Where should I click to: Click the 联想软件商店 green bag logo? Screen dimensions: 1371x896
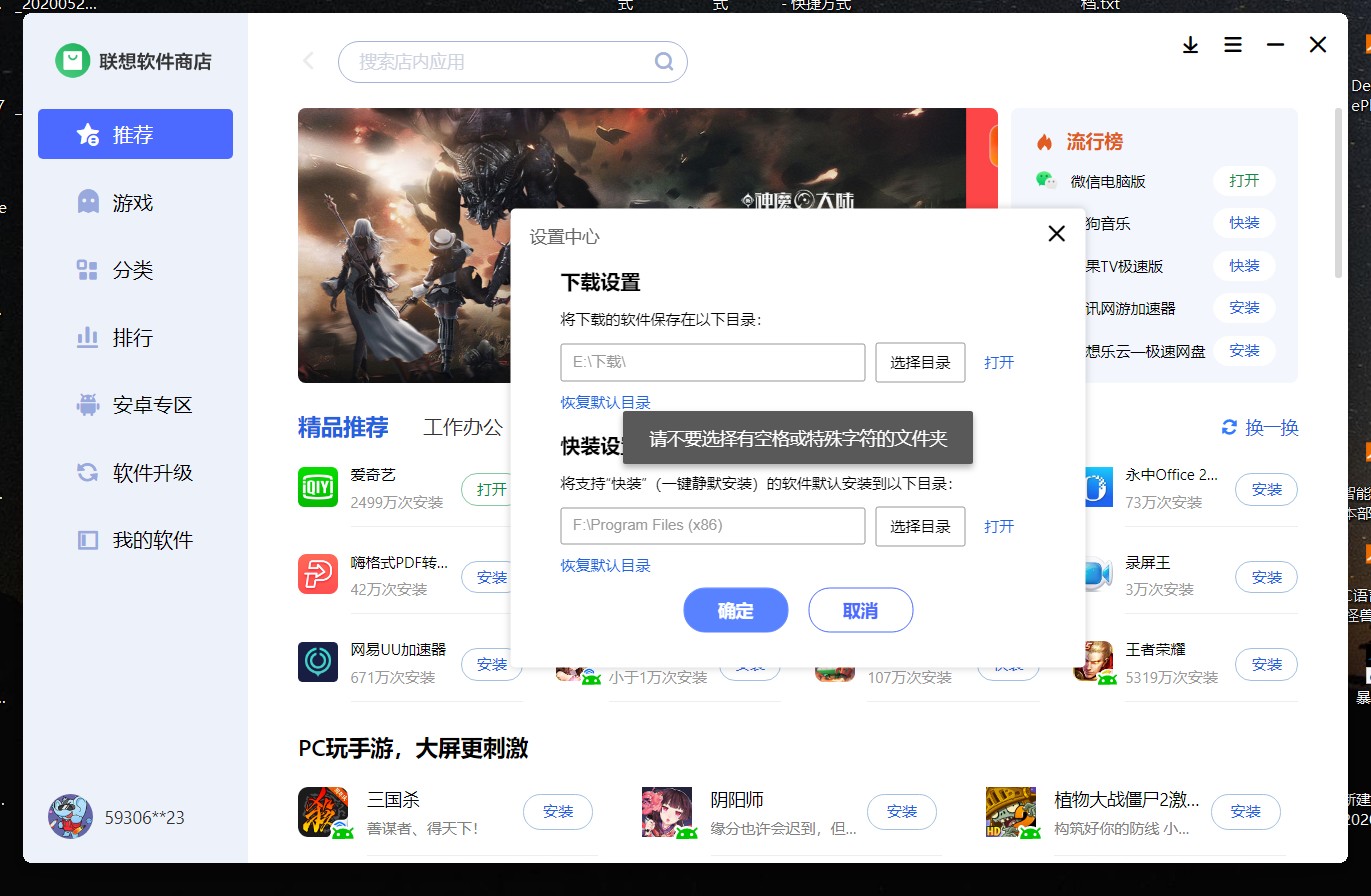[x=73, y=61]
